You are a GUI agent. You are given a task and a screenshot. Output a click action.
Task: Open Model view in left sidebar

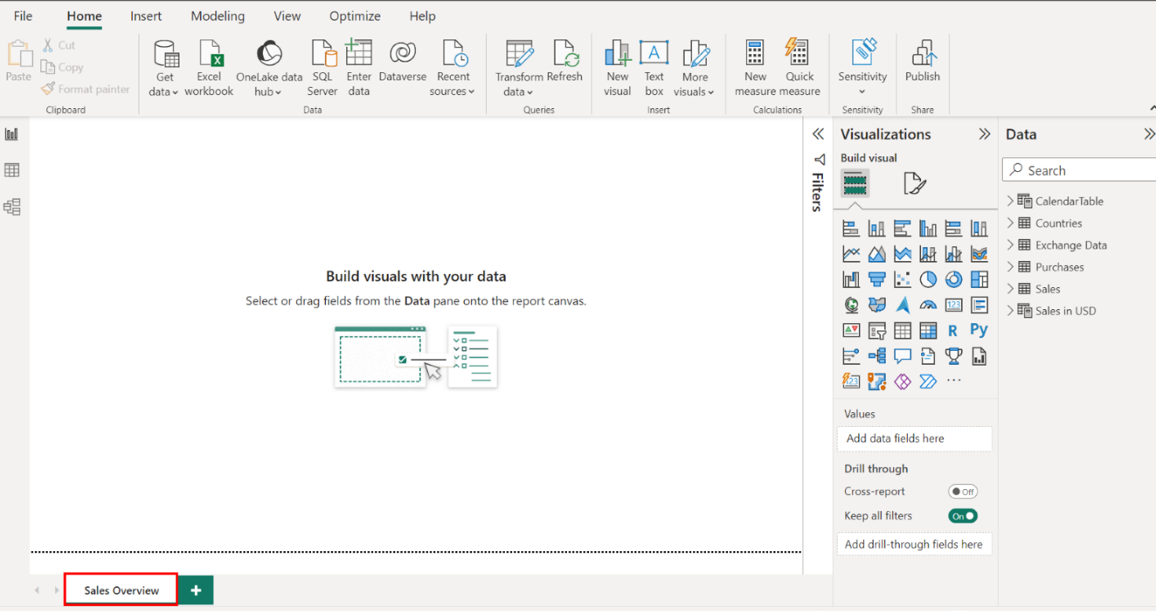pos(12,207)
